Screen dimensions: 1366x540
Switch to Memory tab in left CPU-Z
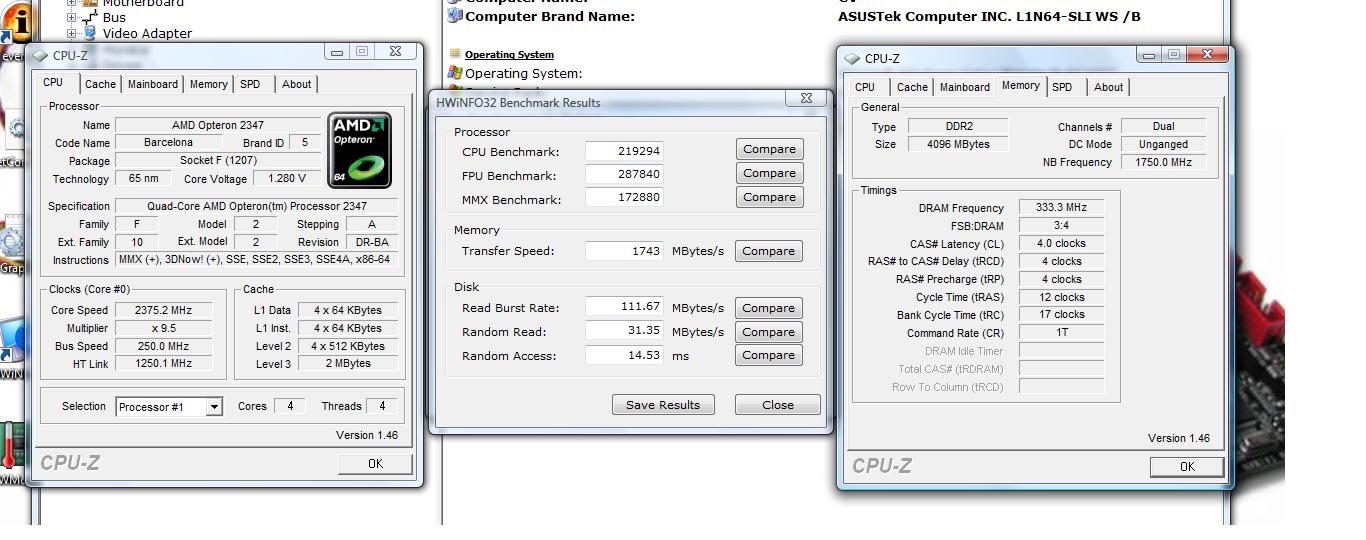(x=209, y=84)
